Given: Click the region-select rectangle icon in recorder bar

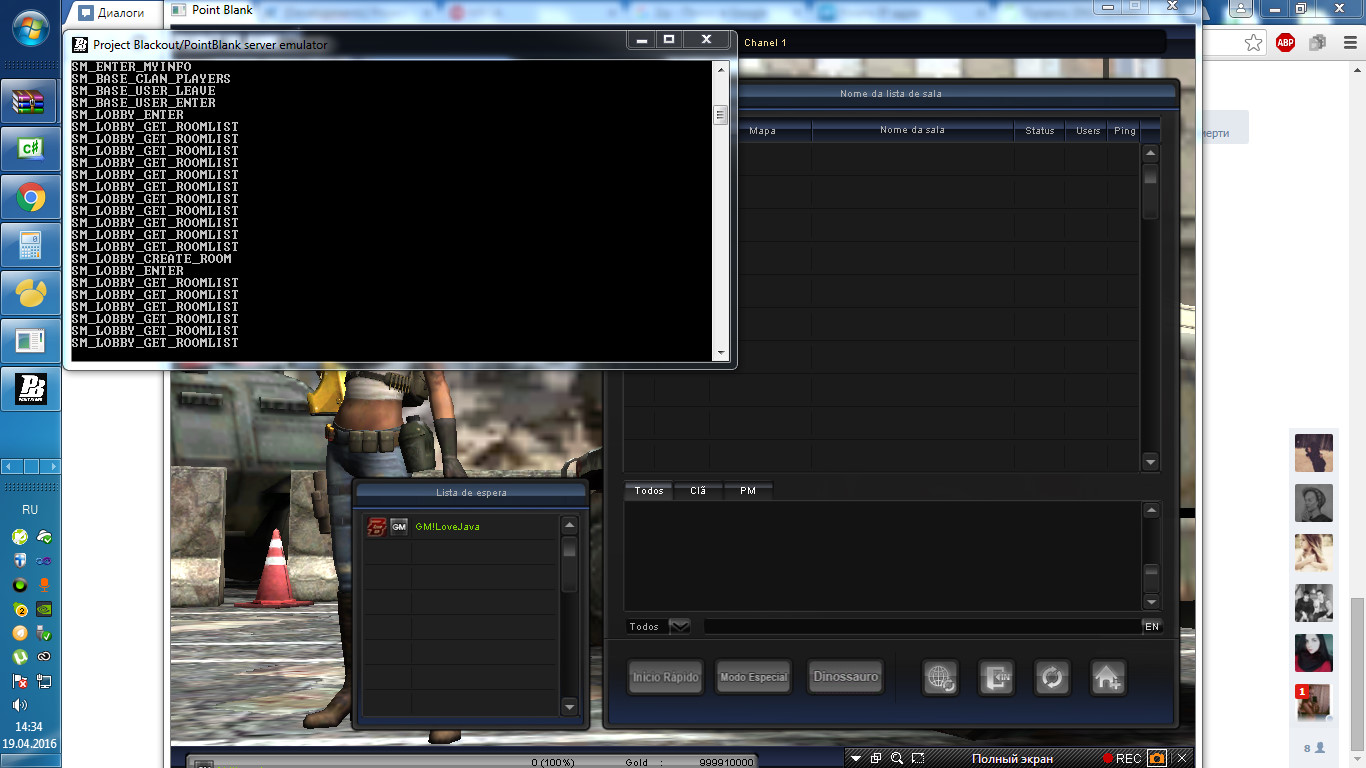Looking at the screenshot, I should pos(918,759).
